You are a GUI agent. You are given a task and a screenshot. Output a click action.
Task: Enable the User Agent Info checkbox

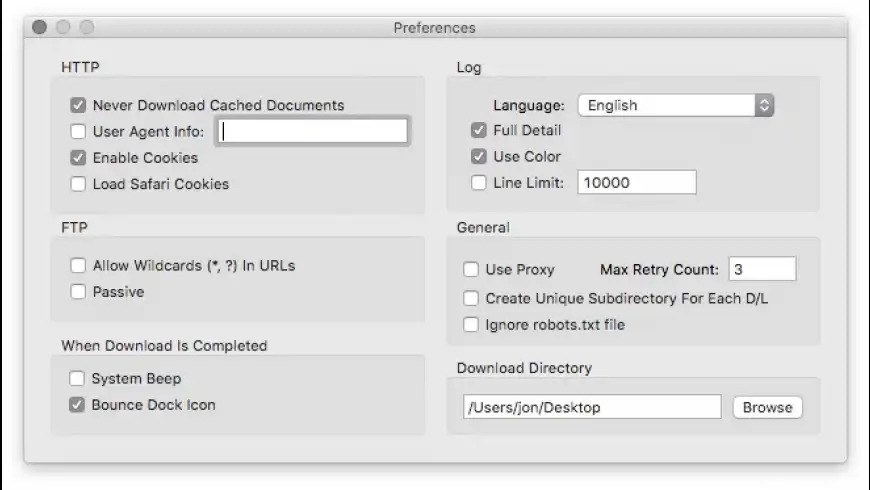click(78, 131)
